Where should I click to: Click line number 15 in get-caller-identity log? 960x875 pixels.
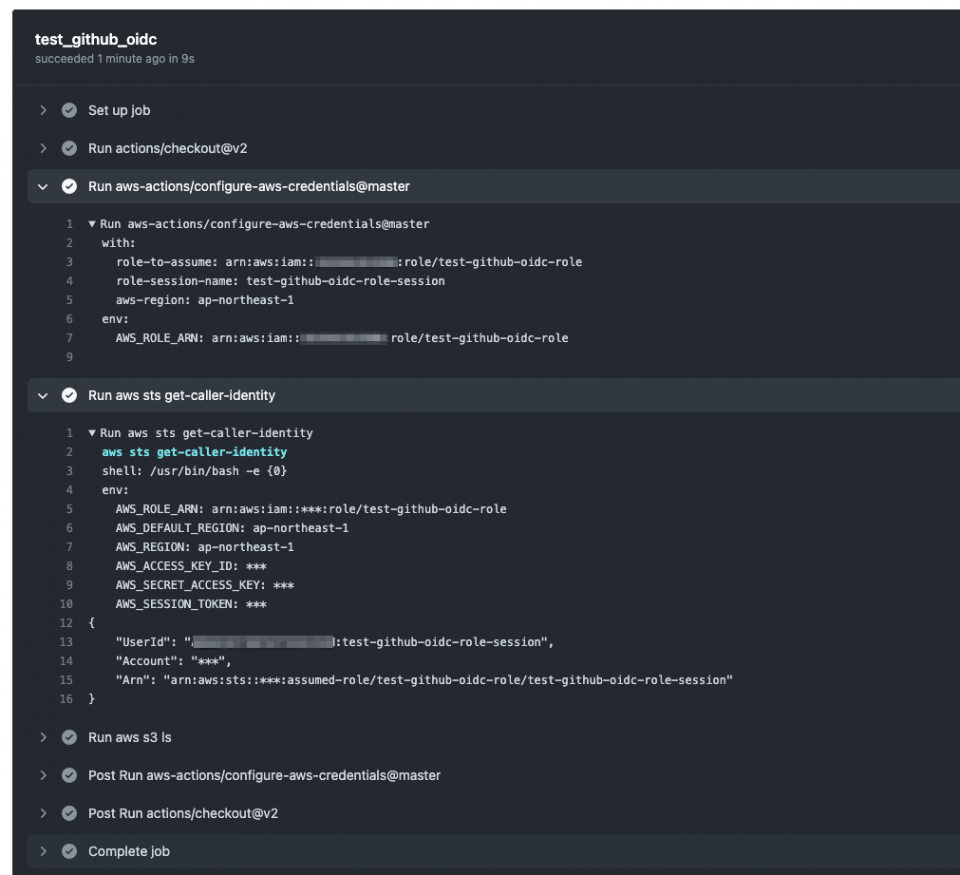pyautogui.click(x=66, y=680)
